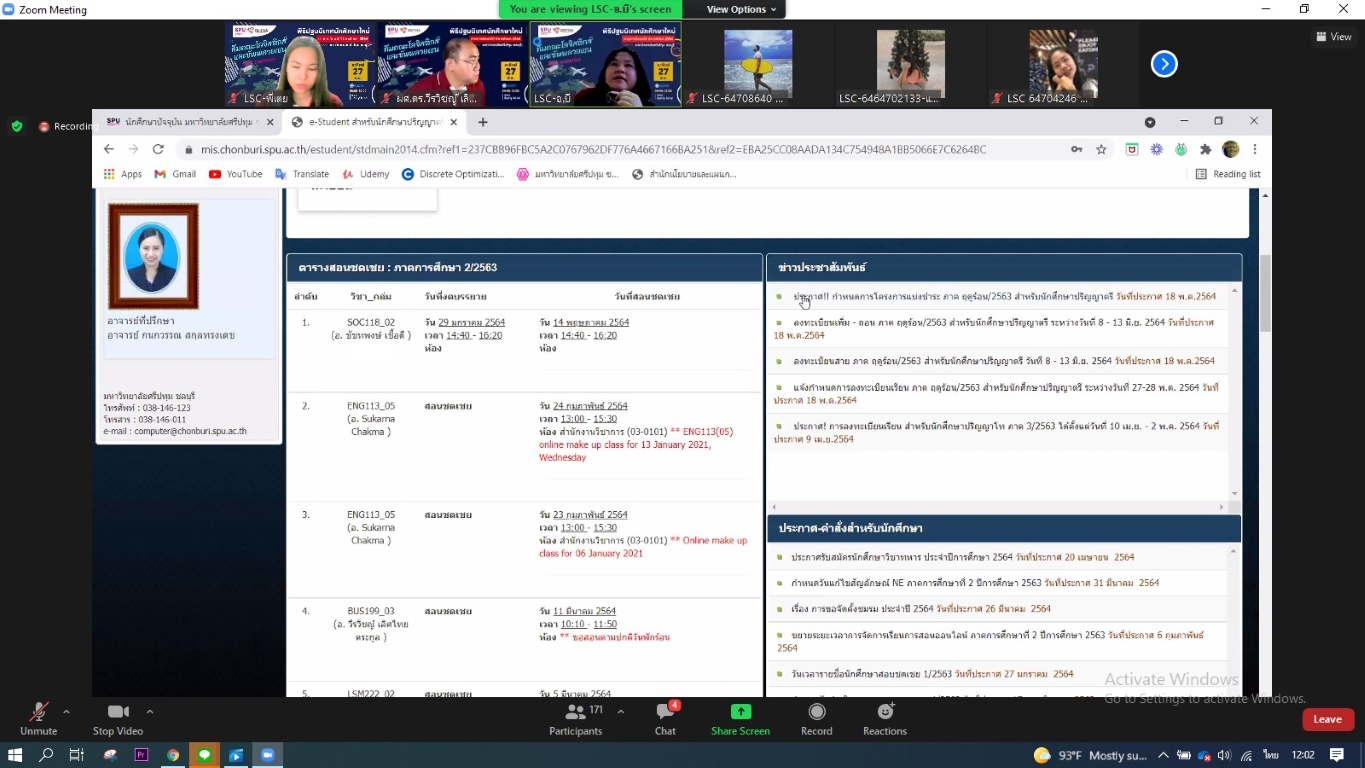Show hidden system tray icons
1365x768 pixels.
[x=1163, y=755]
